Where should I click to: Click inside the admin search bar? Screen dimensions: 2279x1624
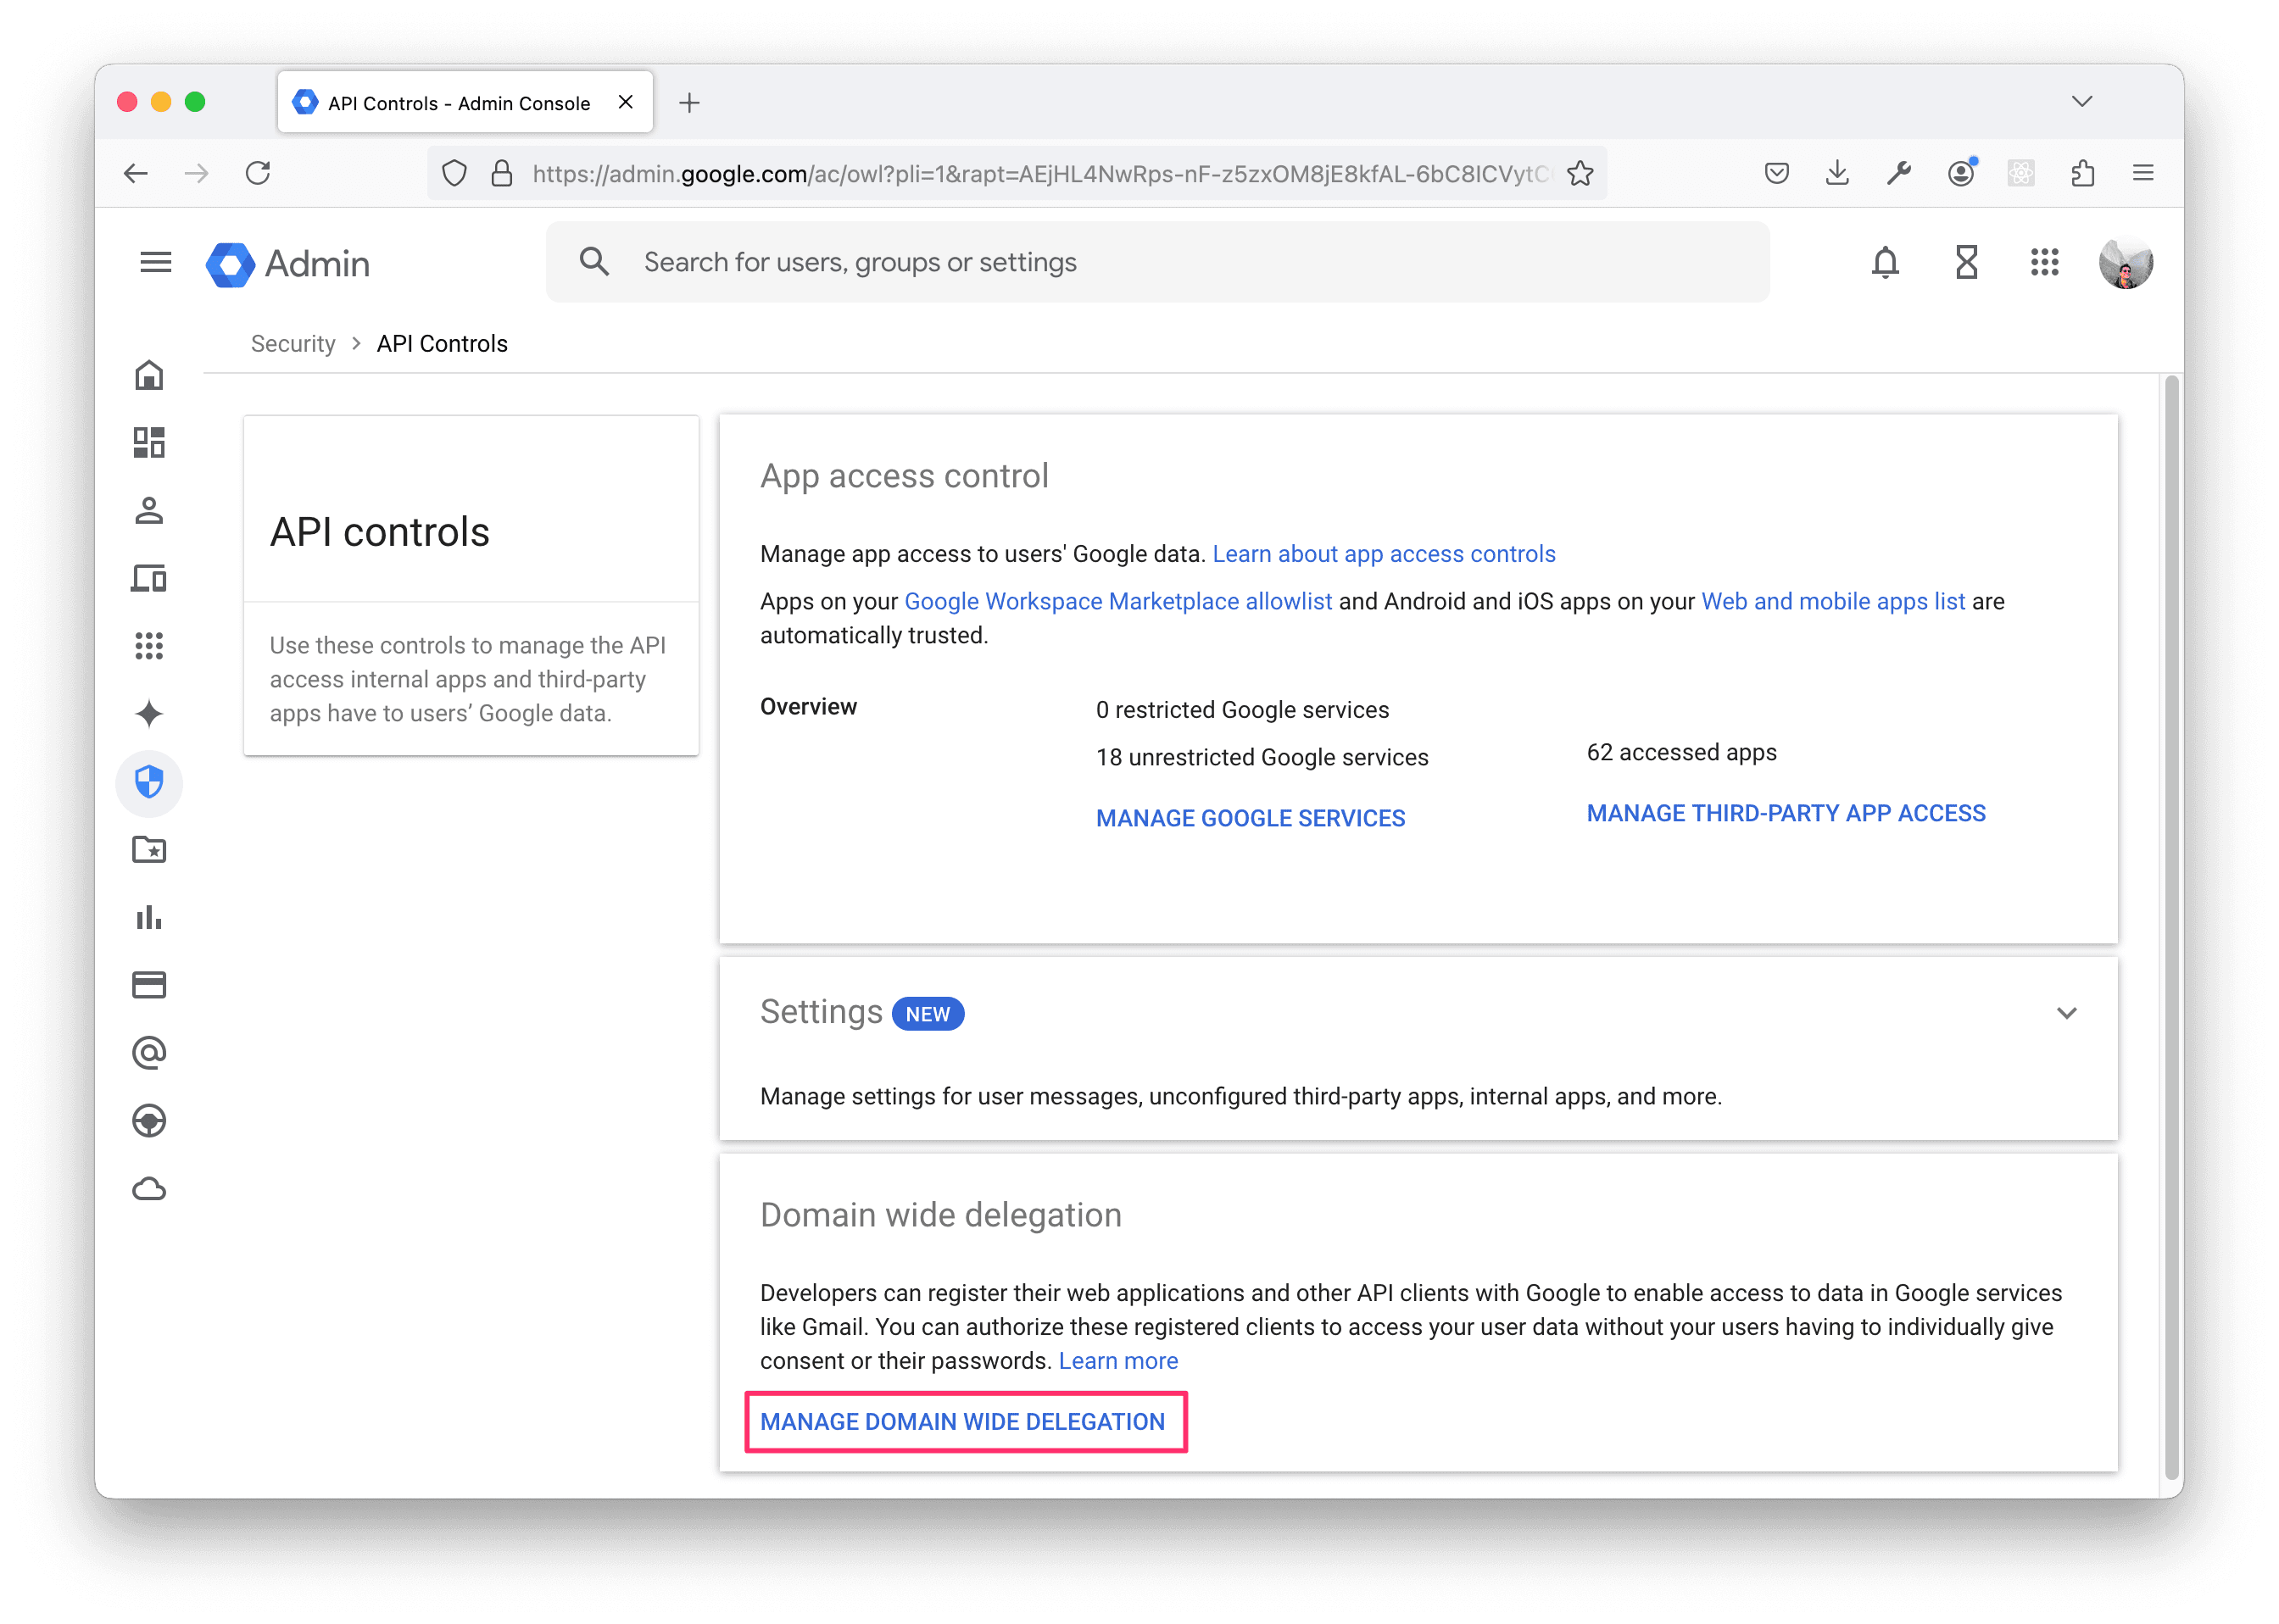[1100, 262]
